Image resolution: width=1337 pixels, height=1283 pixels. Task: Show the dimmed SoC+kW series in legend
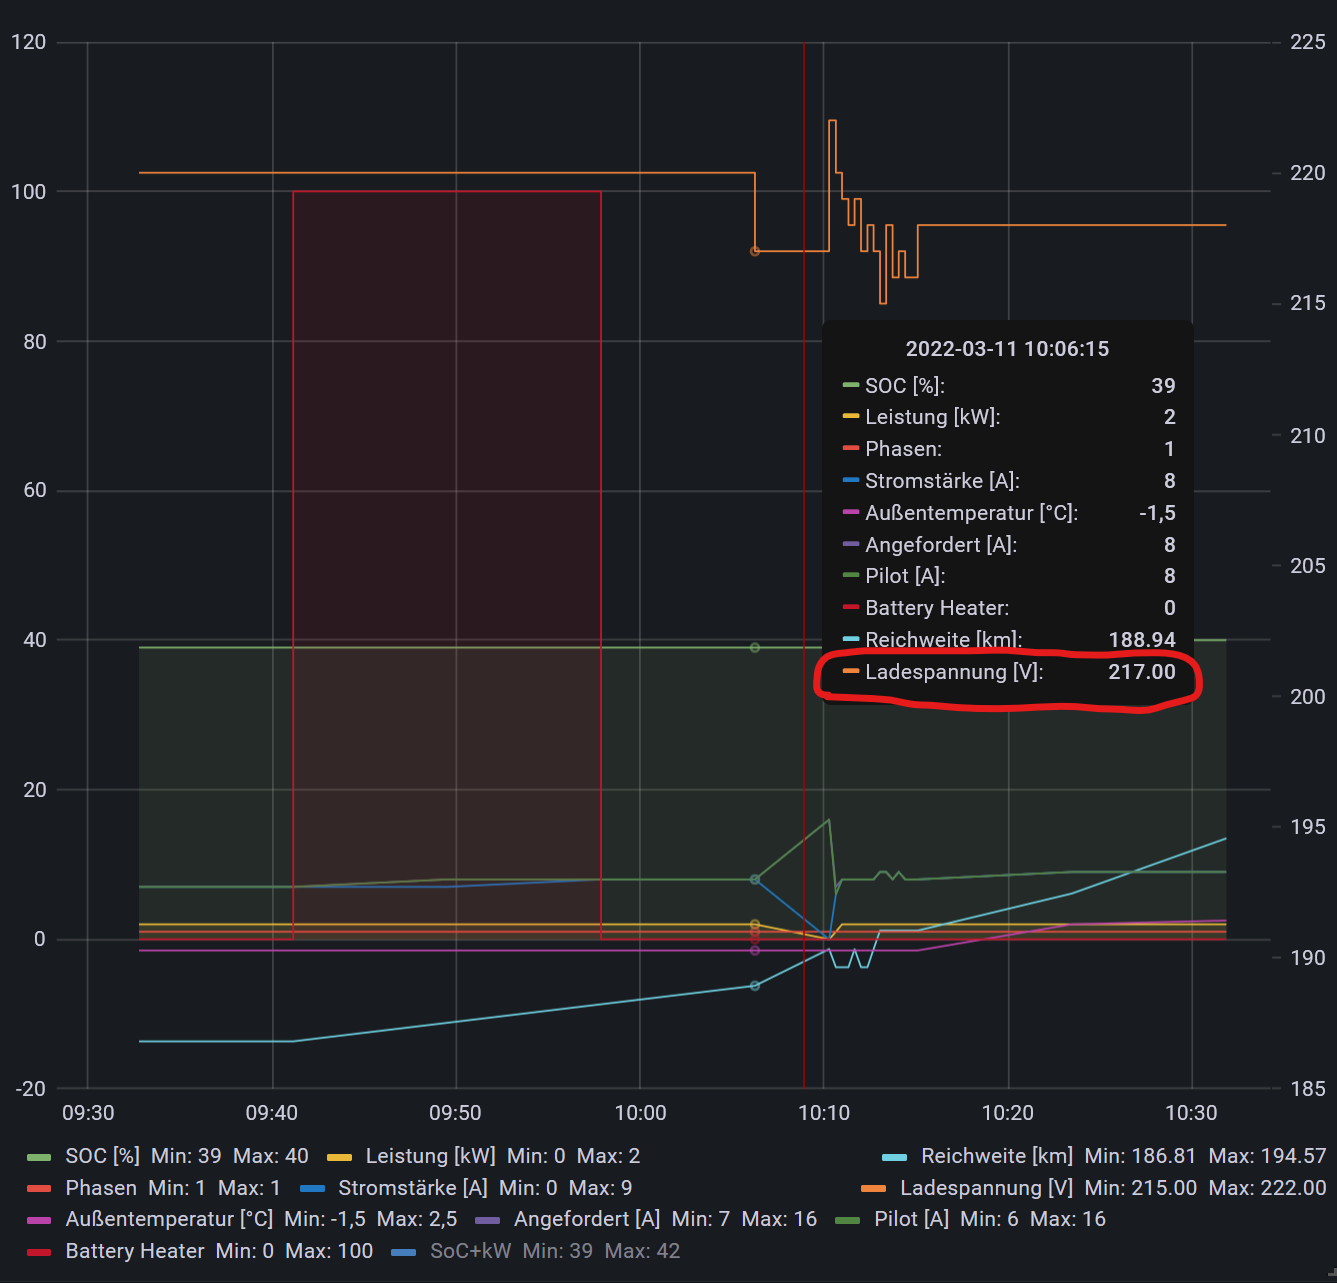point(470,1251)
